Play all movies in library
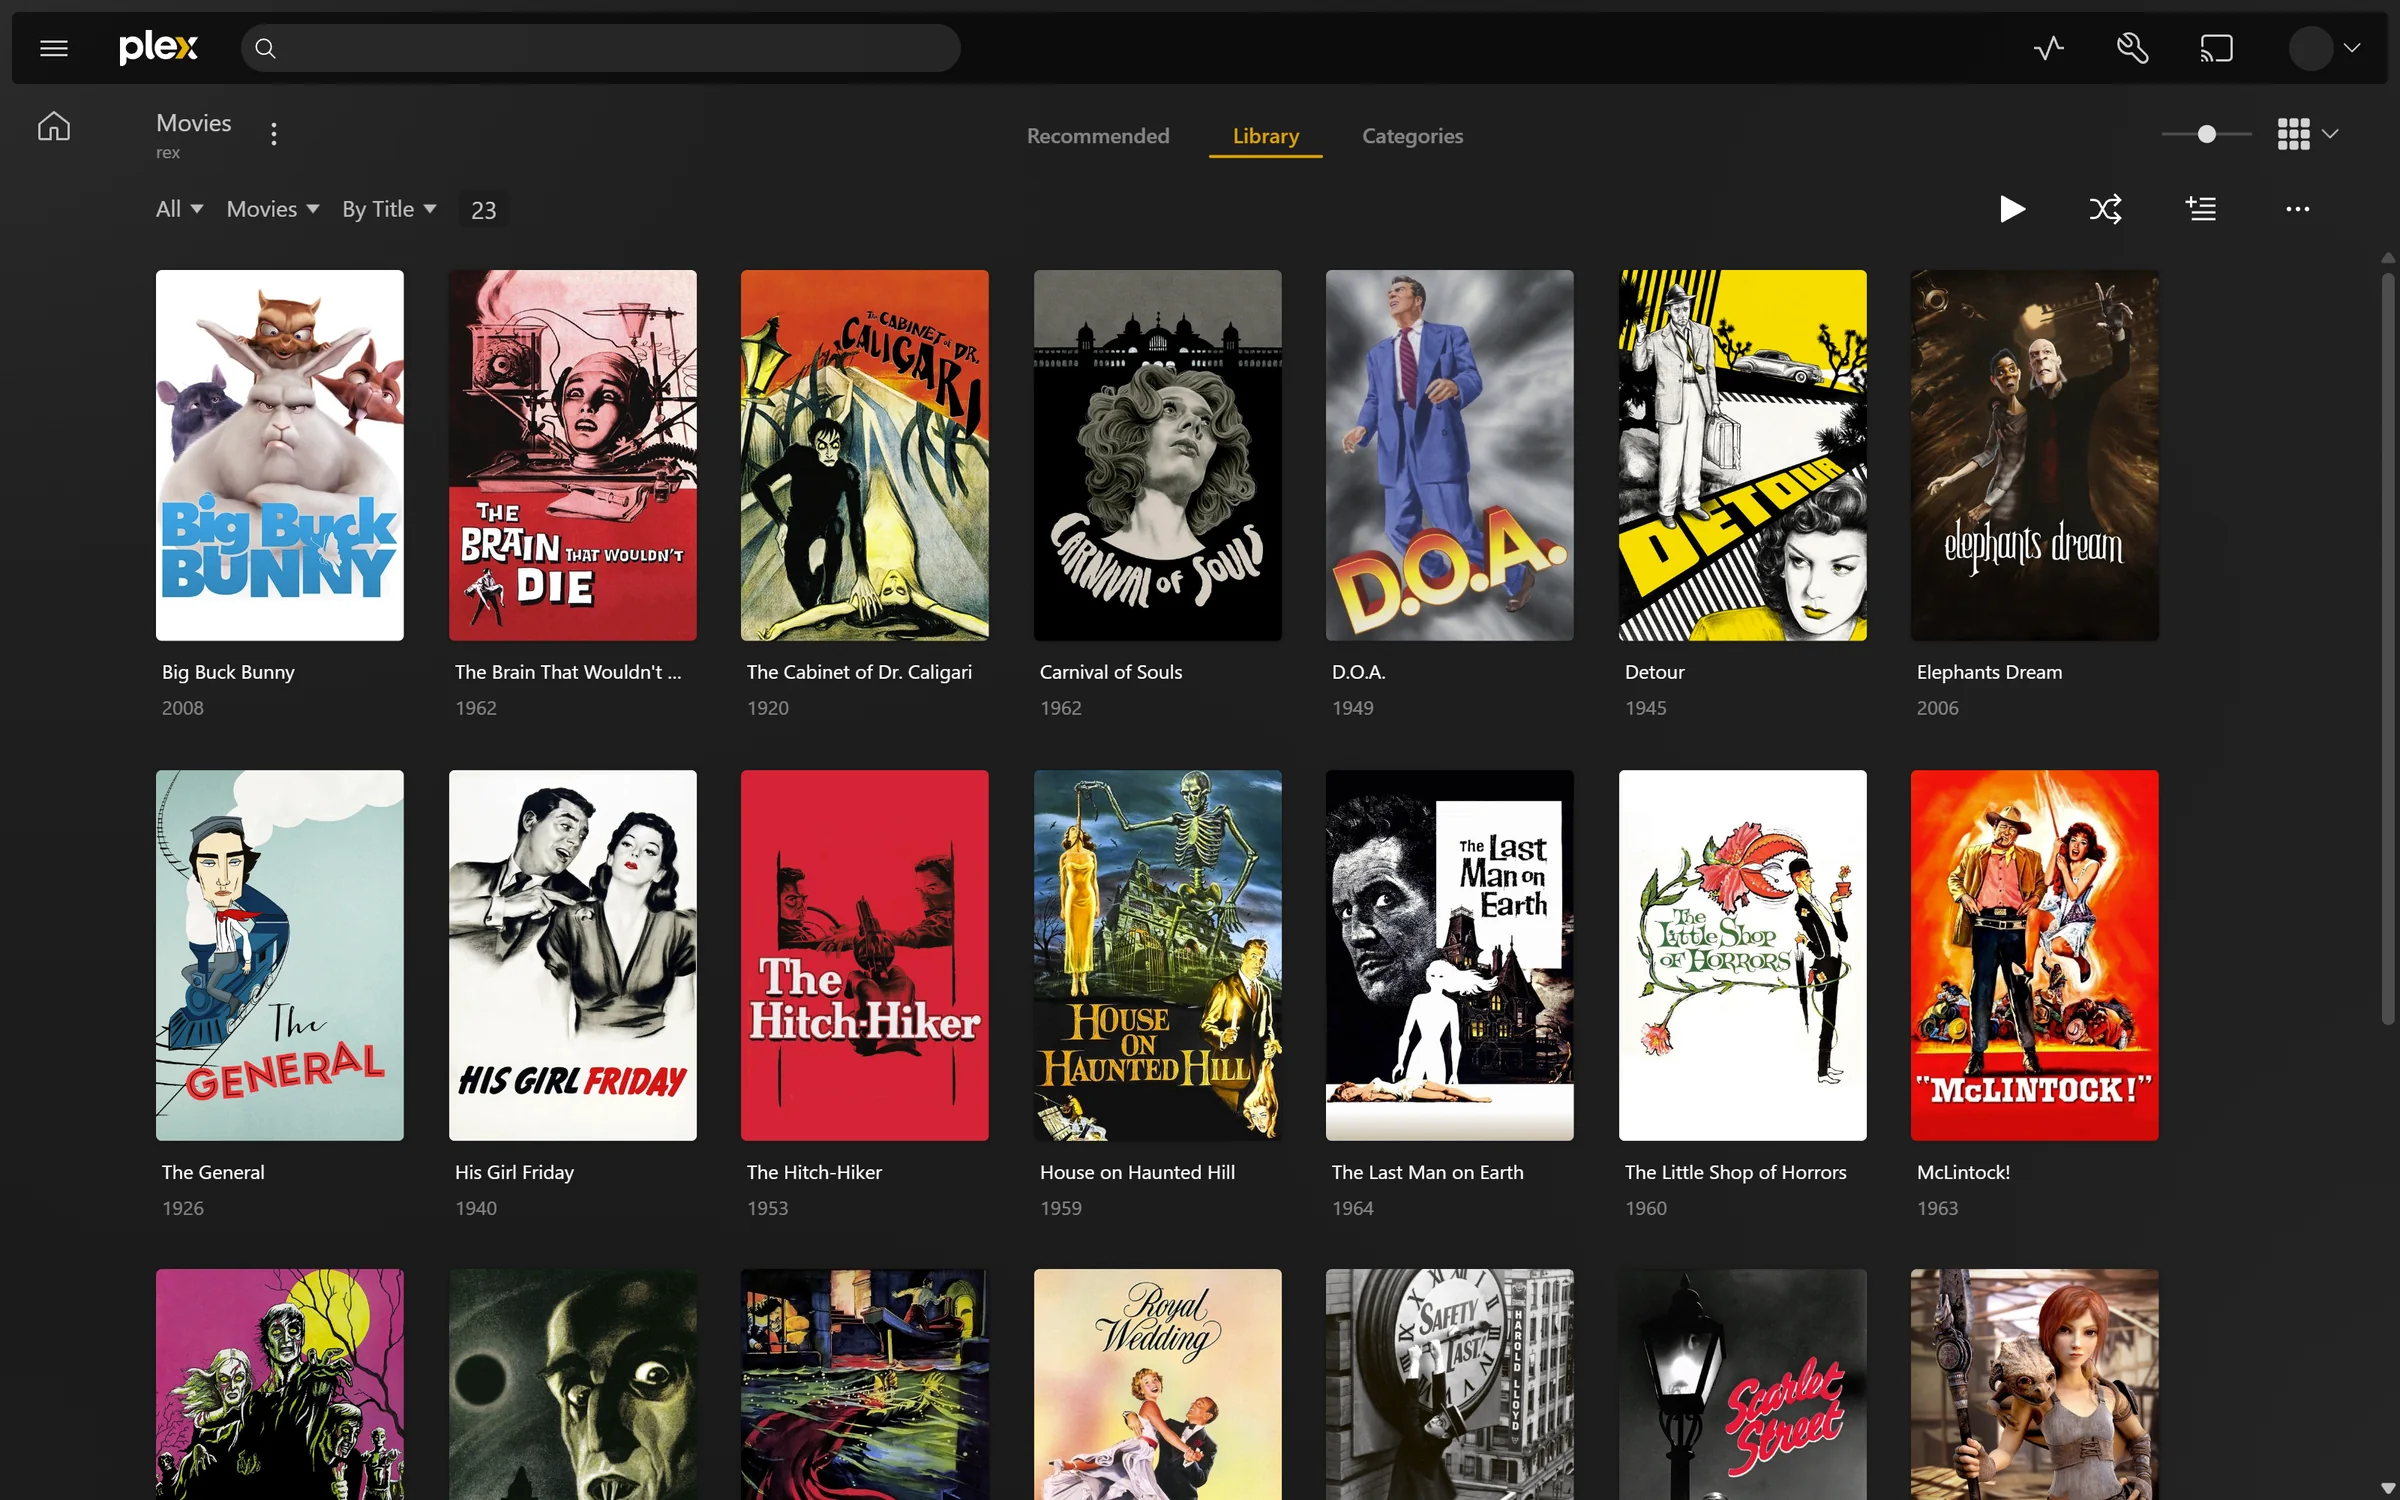Screen dimensions: 2400x1500 click(x=2012, y=209)
